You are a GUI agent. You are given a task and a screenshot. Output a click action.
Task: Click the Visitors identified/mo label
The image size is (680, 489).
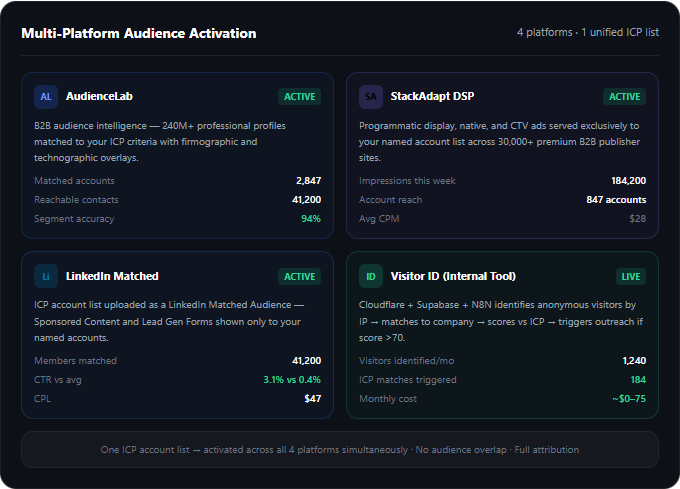tap(407, 361)
